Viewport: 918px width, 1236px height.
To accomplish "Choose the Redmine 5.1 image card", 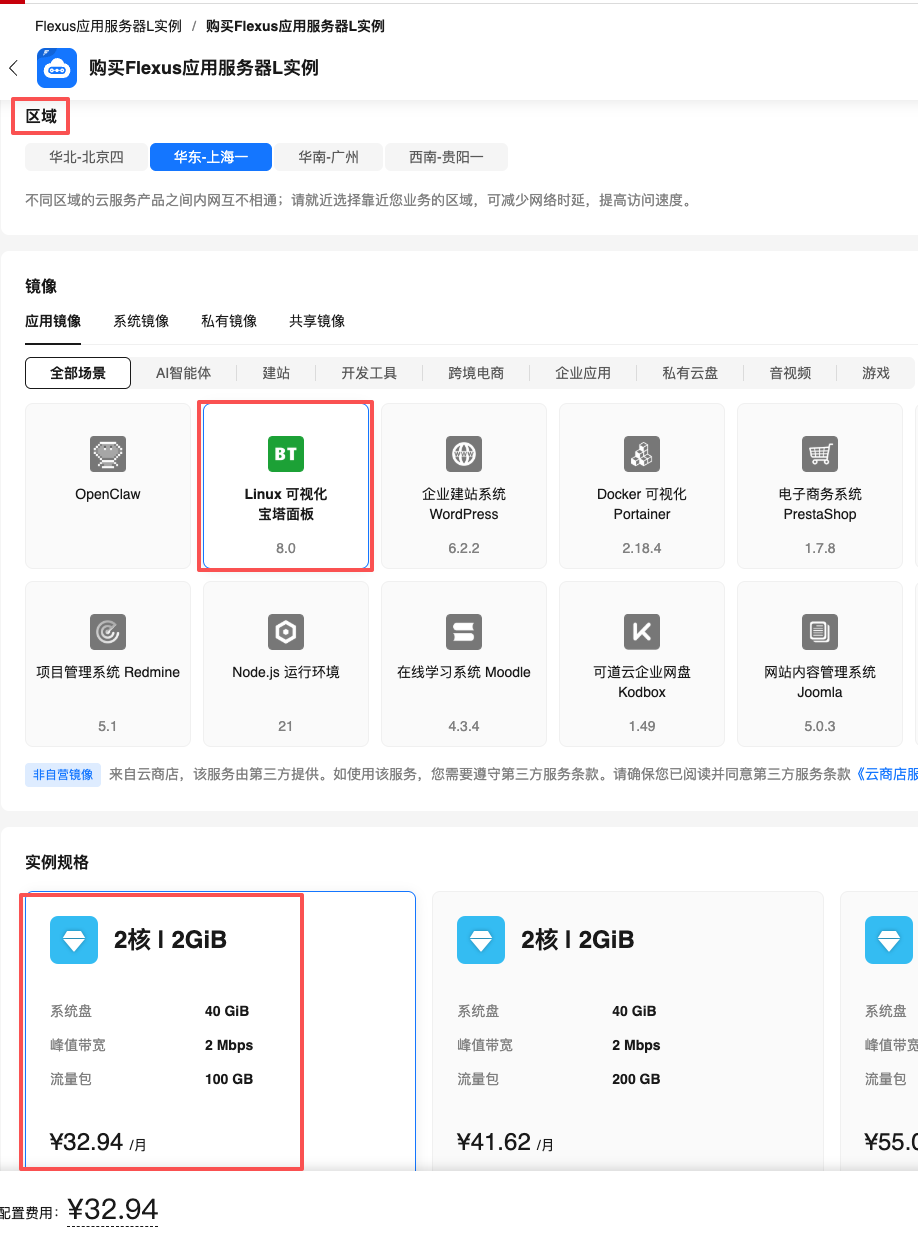I will tap(107, 664).
